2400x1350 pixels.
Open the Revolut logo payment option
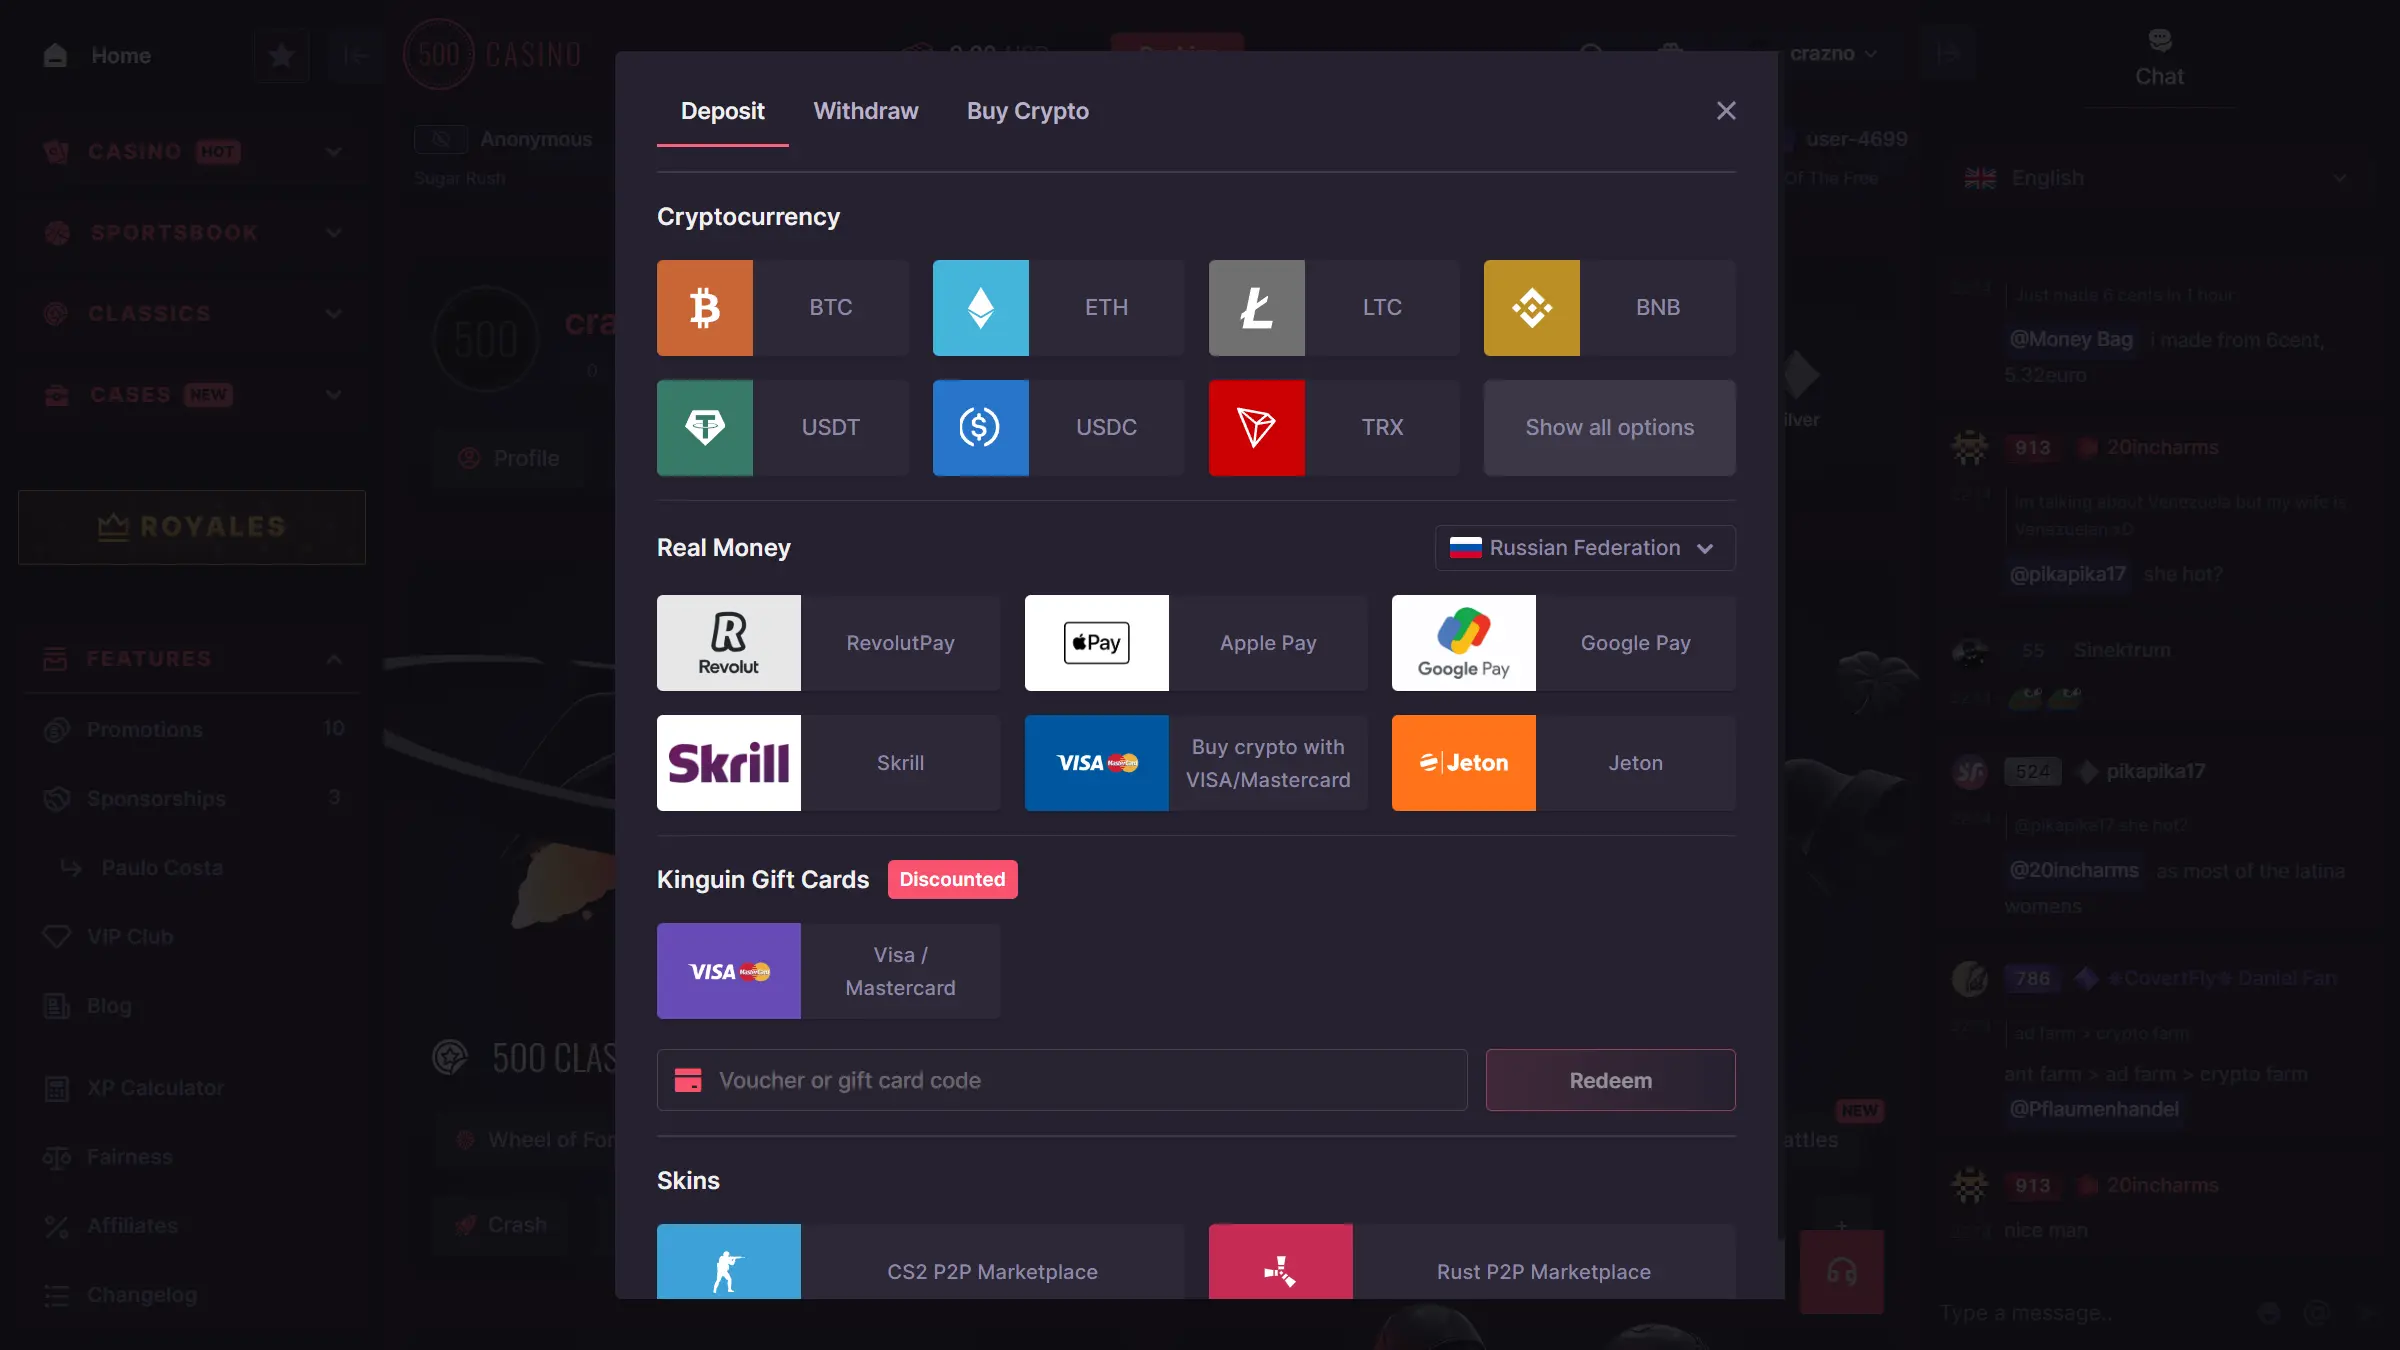[729, 643]
